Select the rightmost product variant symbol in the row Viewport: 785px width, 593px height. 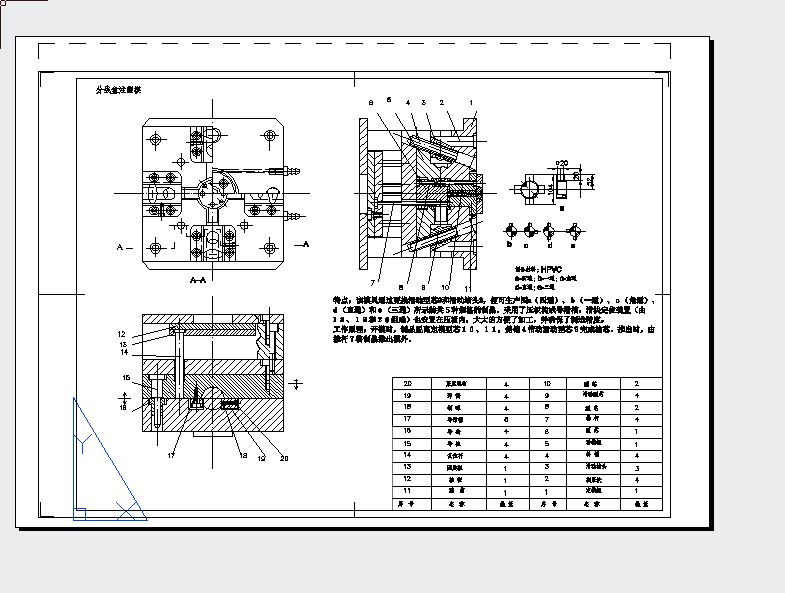572,230
